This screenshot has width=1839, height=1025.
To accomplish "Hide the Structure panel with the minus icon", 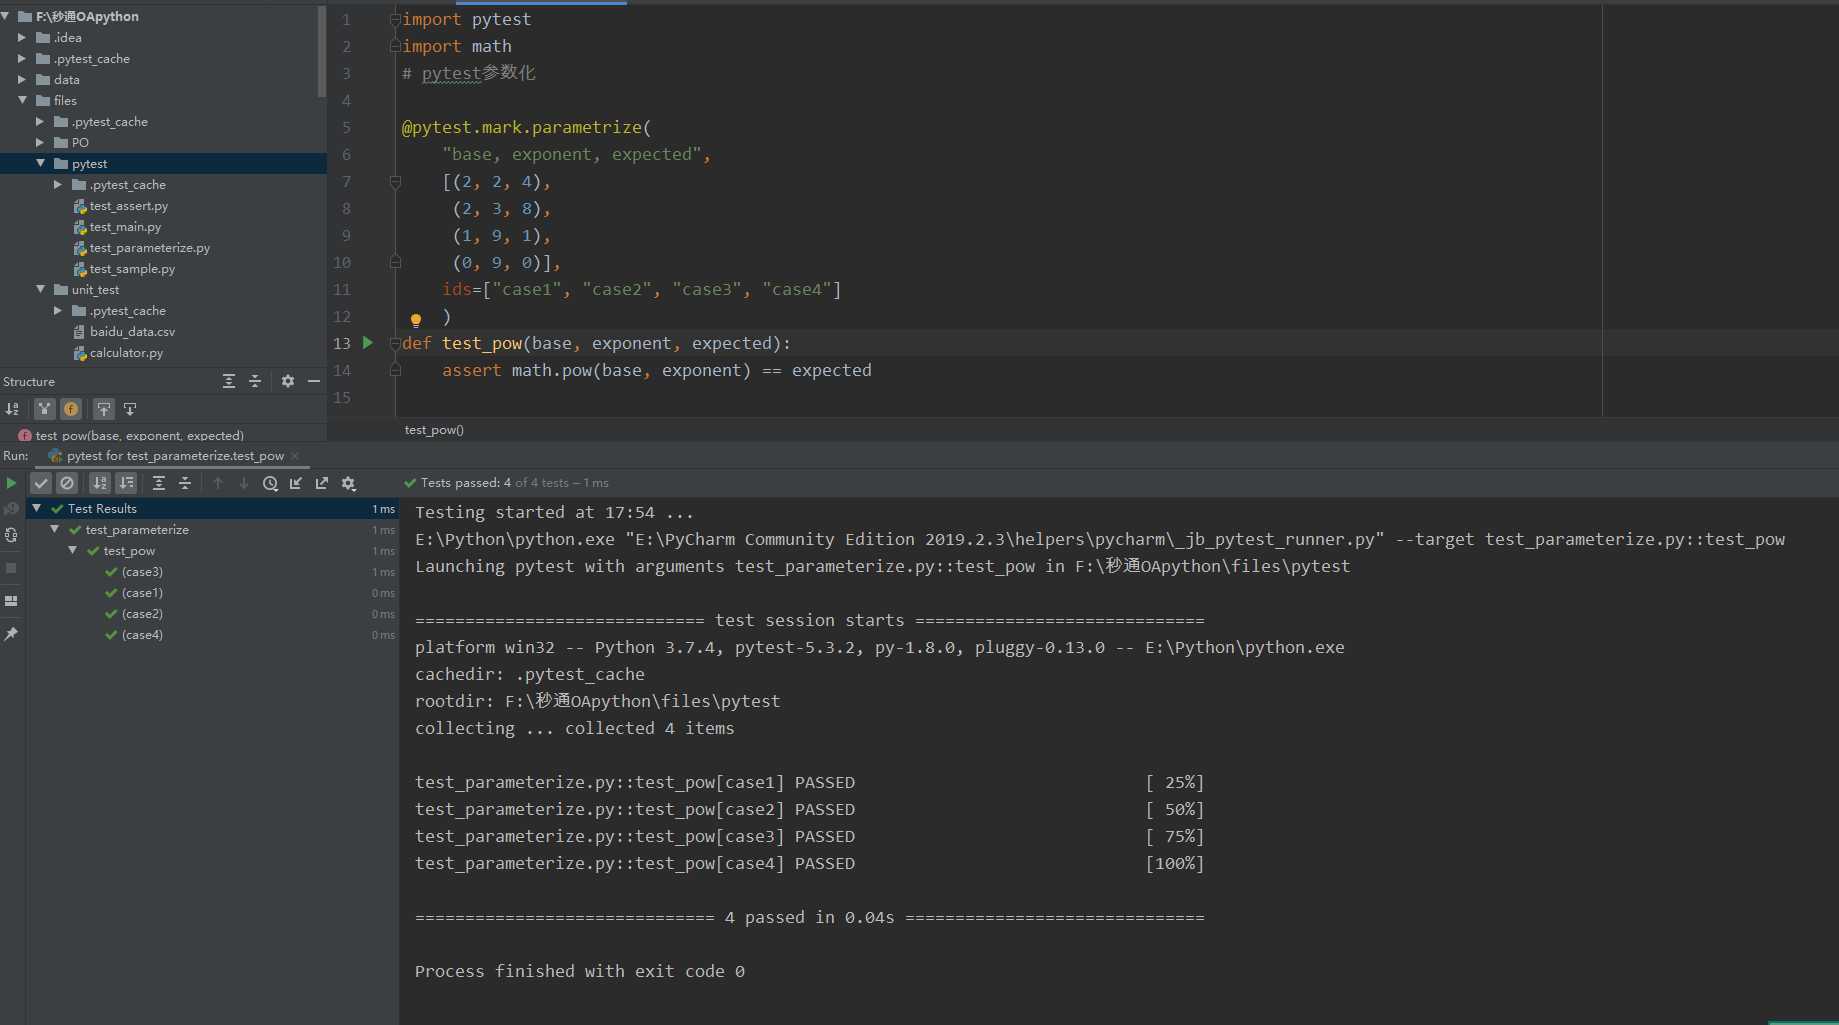I will pos(314,381).
